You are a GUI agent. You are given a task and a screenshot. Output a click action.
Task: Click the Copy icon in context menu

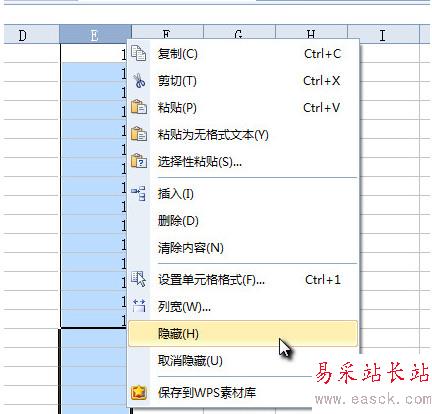point(138,53)
